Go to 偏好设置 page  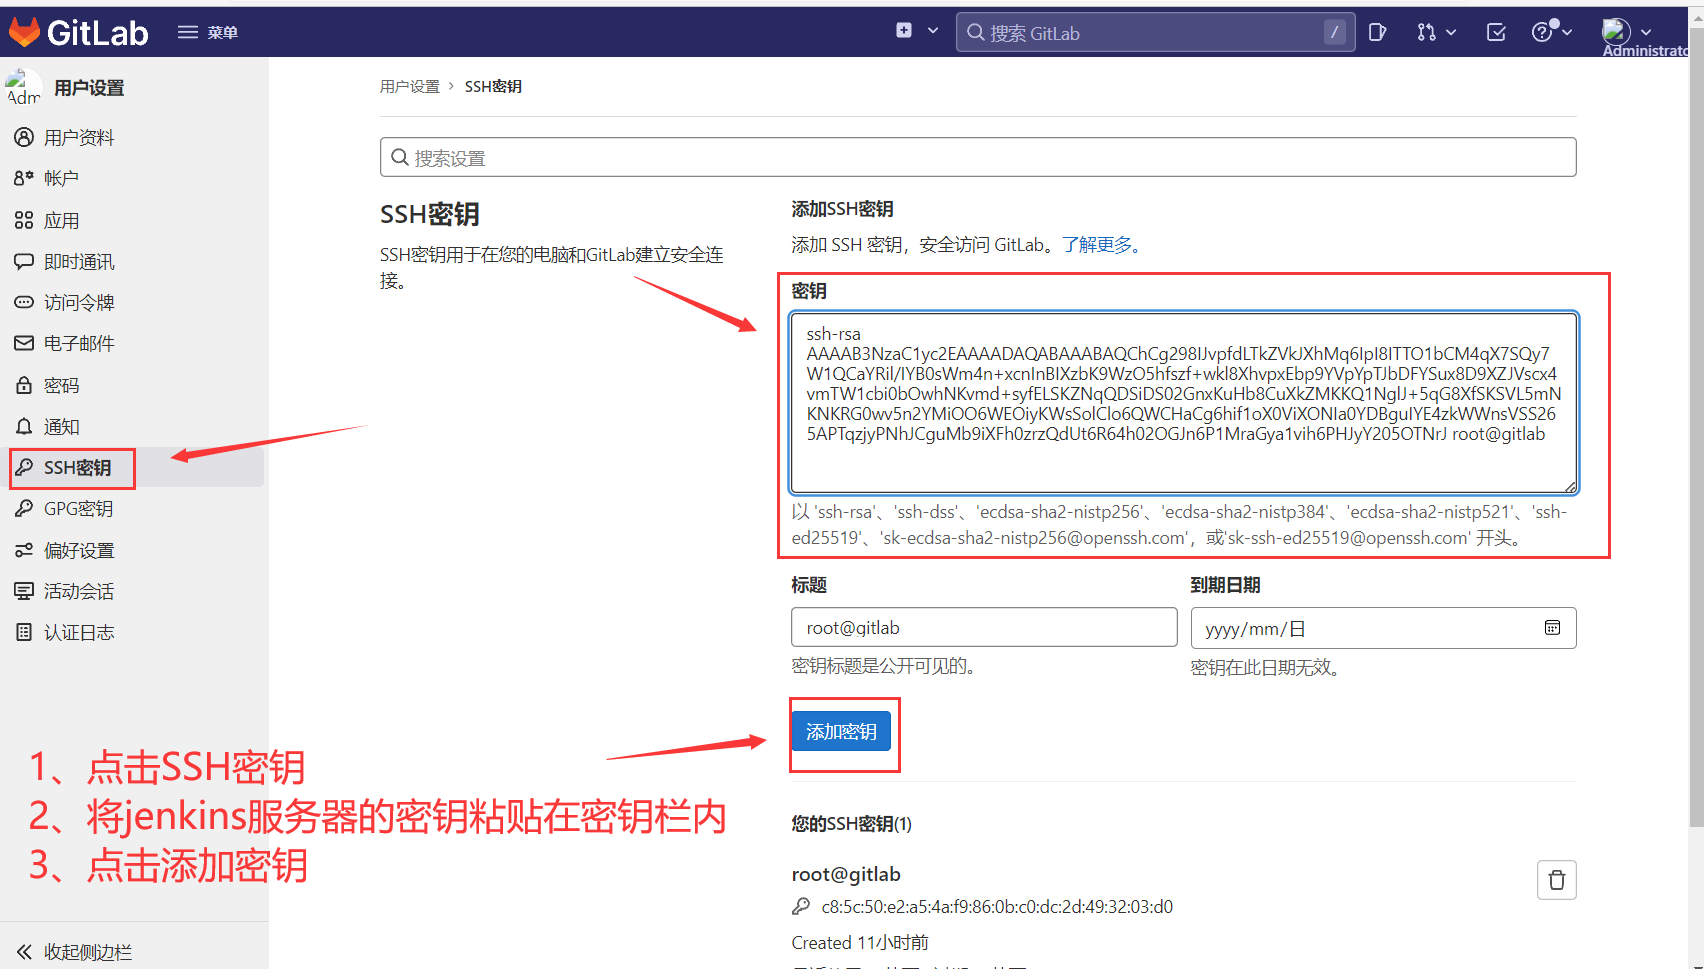coord(79,550)
